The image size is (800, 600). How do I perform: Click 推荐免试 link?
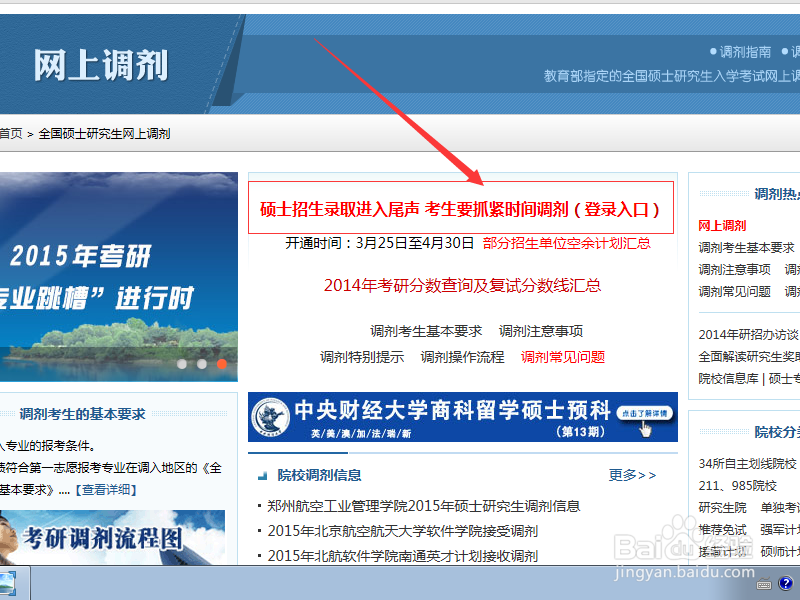pos(722,530)
